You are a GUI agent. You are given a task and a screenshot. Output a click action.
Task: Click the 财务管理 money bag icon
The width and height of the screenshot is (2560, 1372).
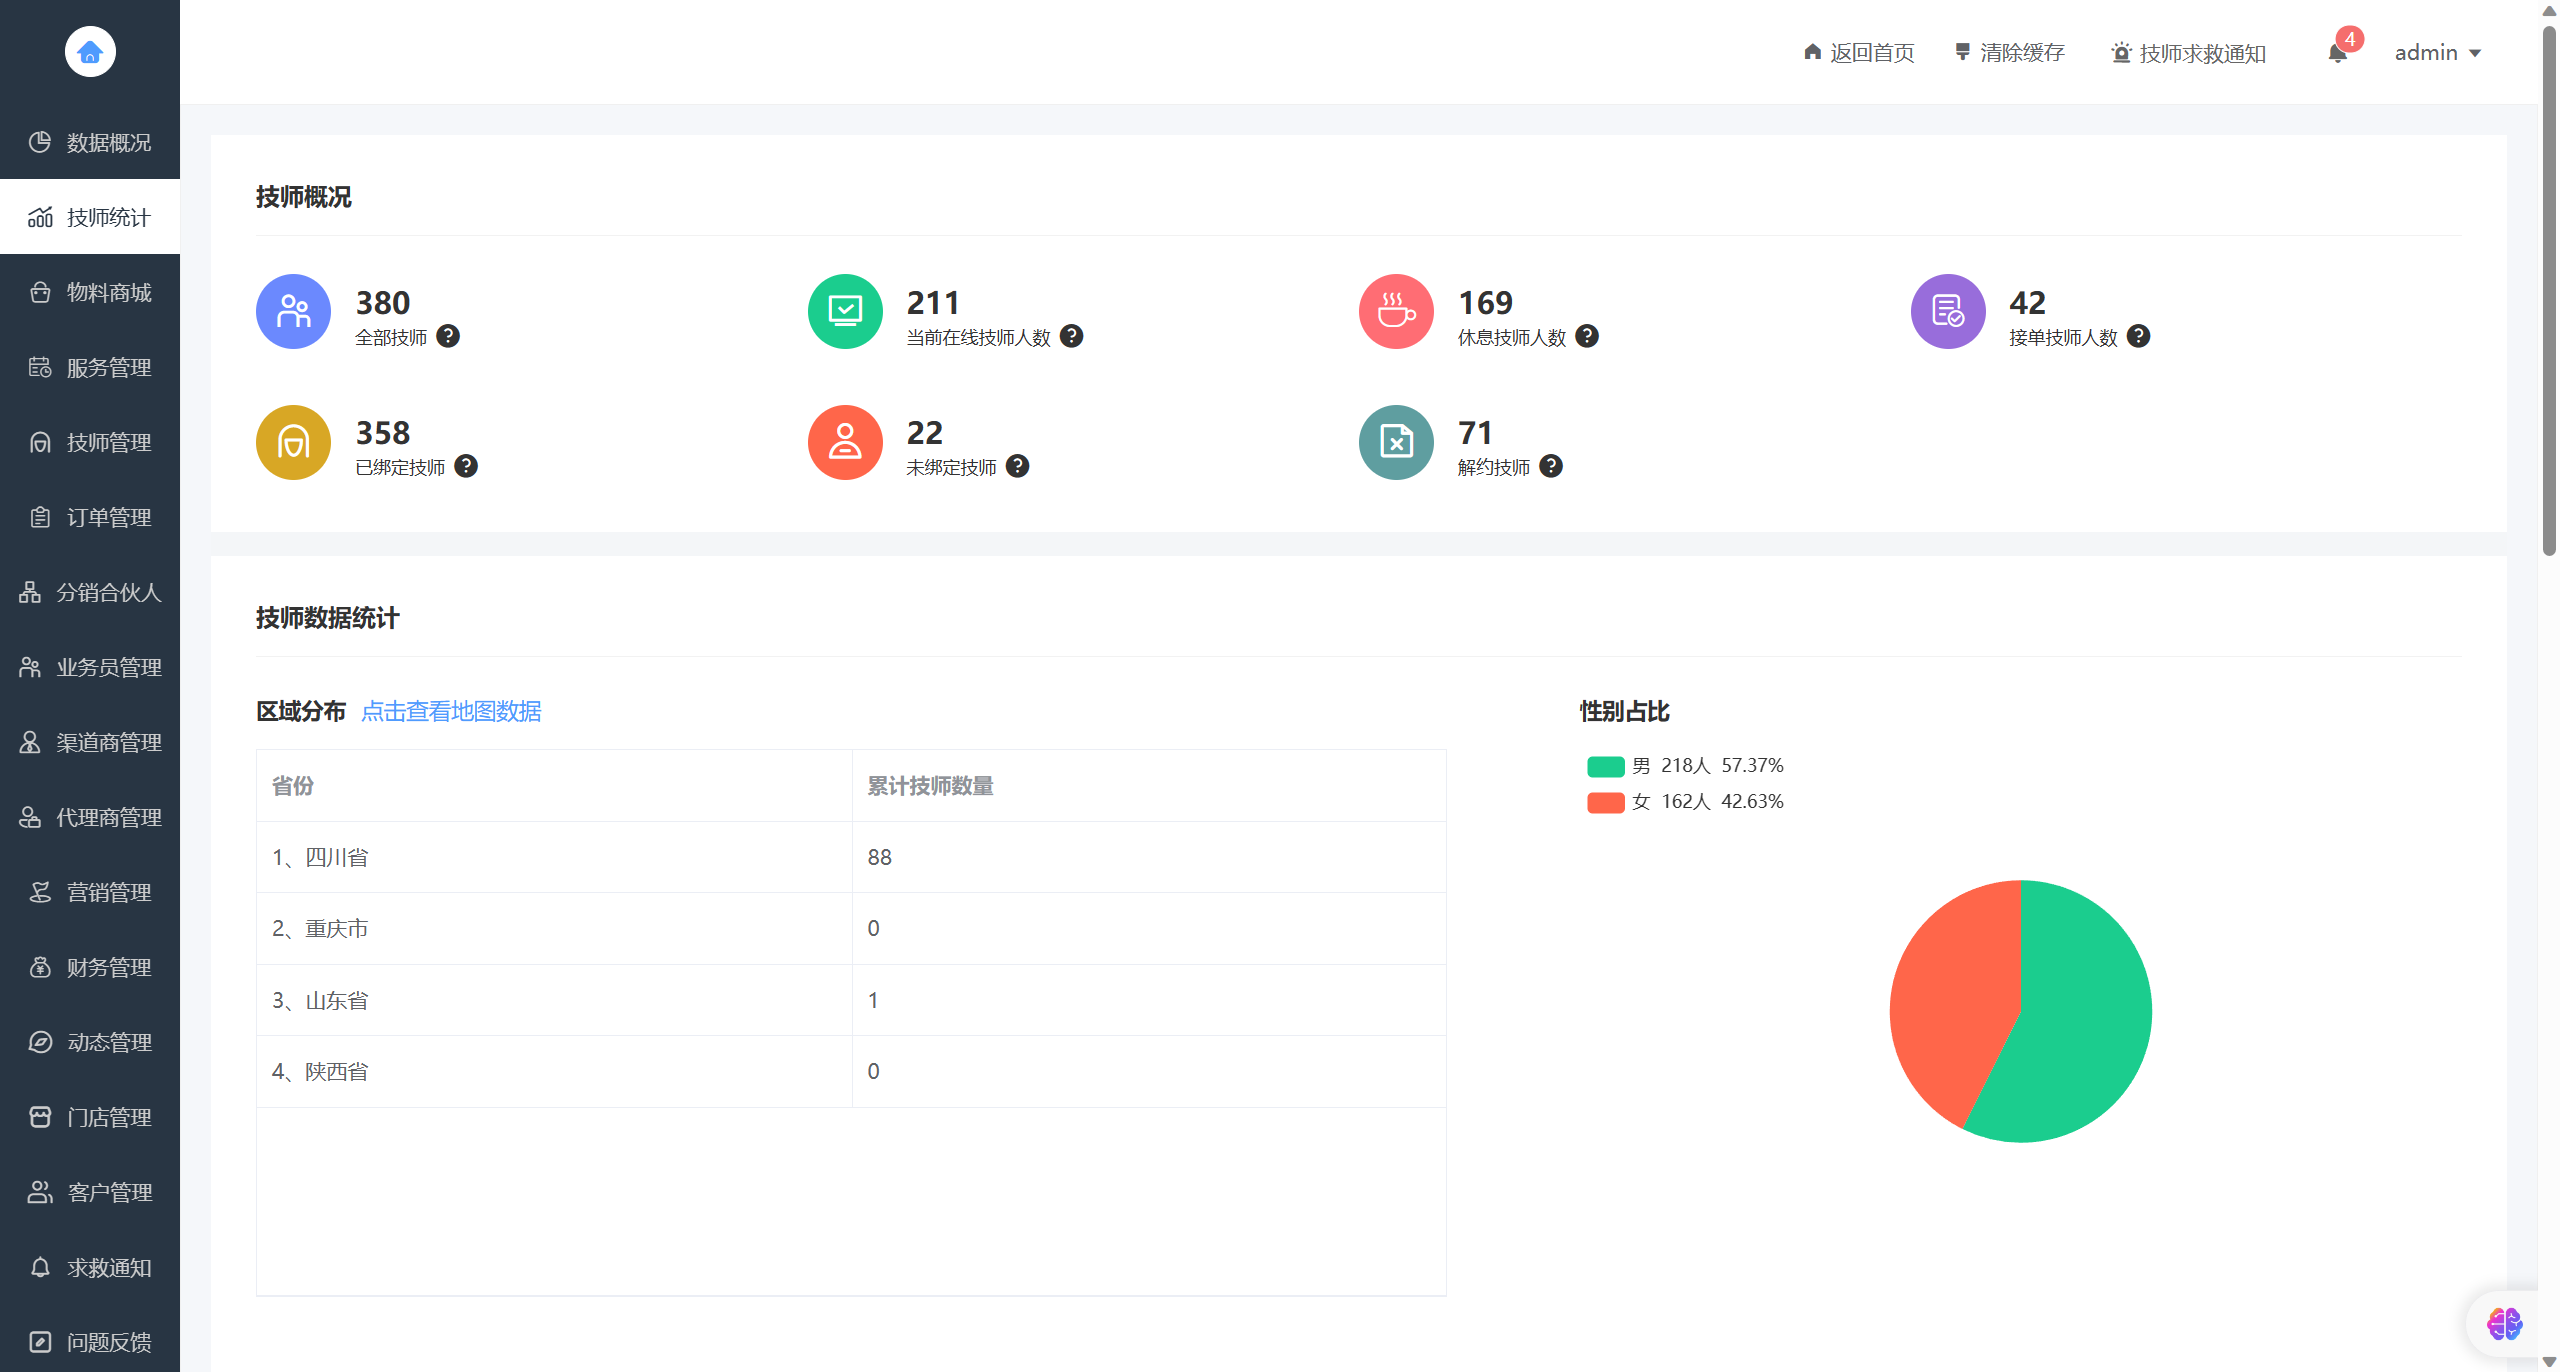[x=40, y=967]
